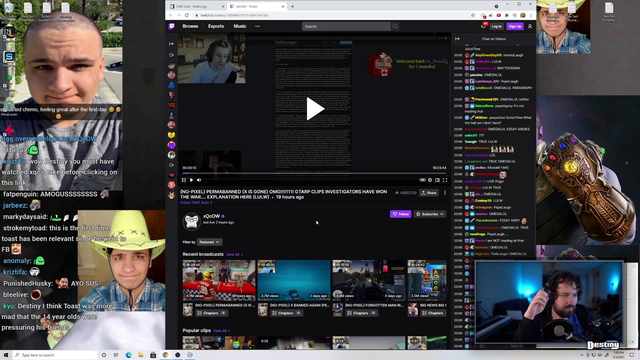Launch Microsoft Edge from the taskbar
640x360 pixels.
point(129,355)
